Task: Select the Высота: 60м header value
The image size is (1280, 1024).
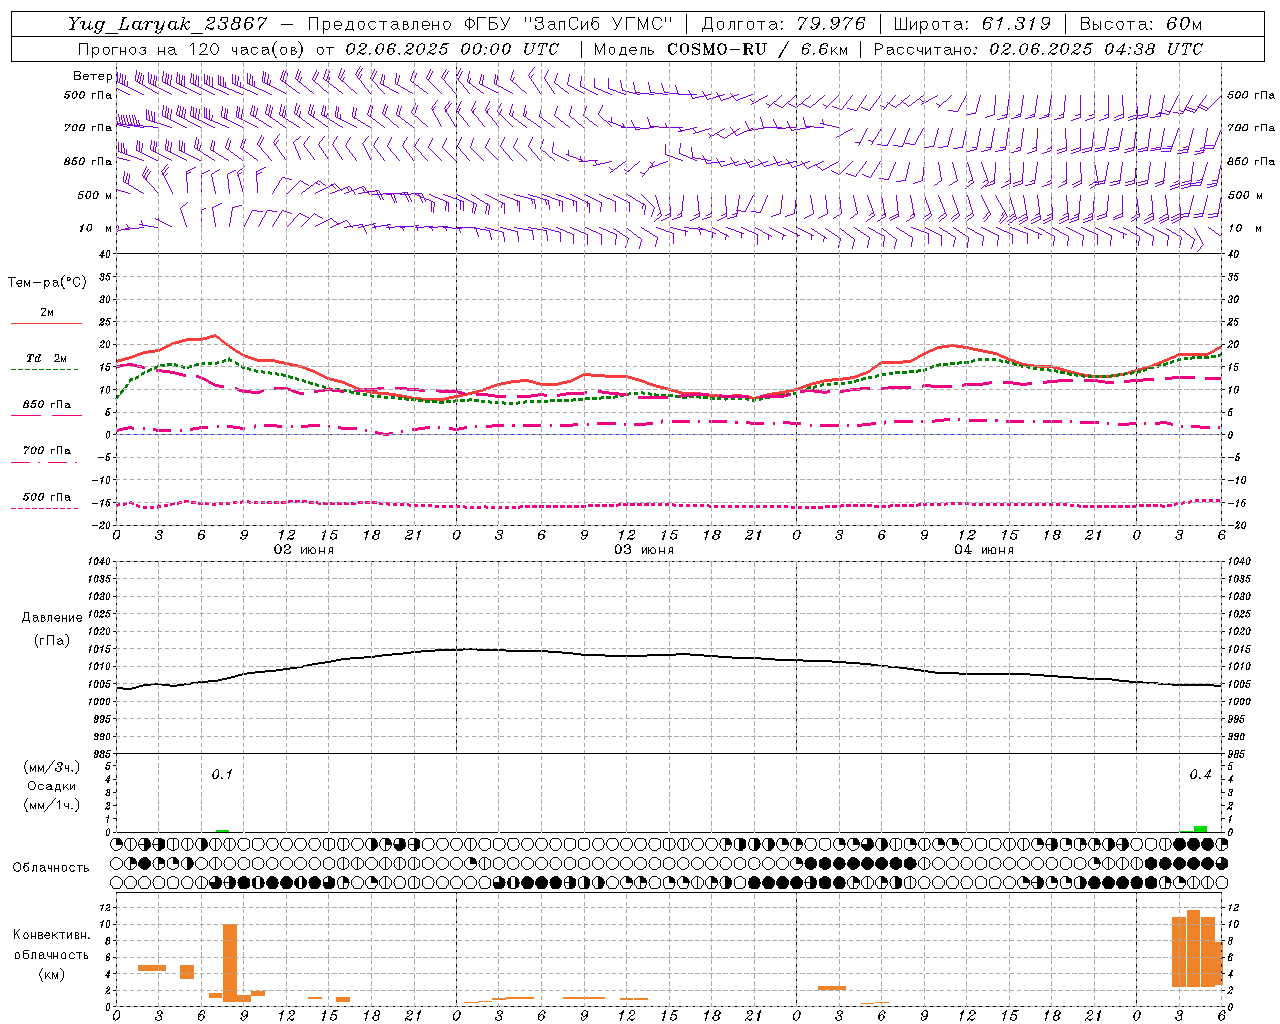Action: pyautogui.click(x=1141, y=24)
